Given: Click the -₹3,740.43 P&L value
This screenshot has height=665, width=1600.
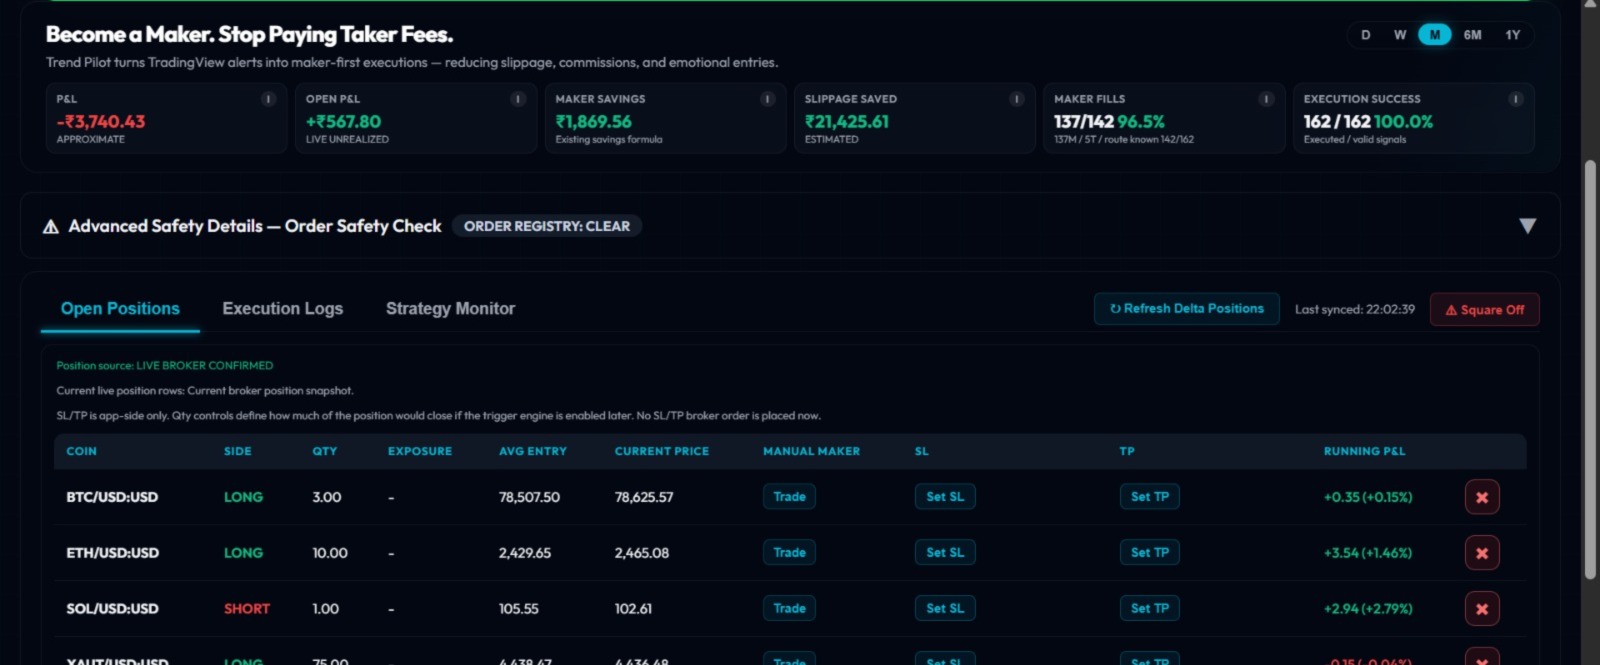Looking at the screenshot, I should [x=101, y=122].
